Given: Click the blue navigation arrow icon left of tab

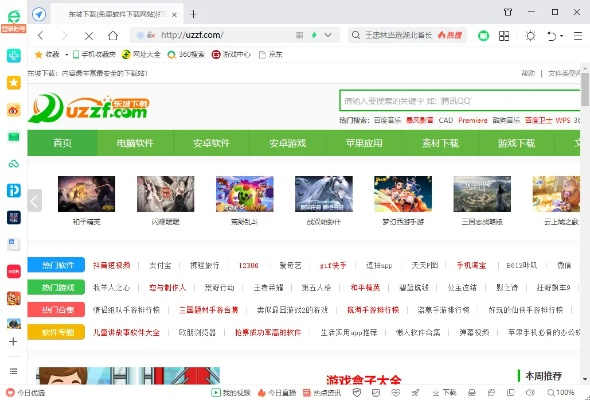Looking at the screenshot, I should [39, 15].
